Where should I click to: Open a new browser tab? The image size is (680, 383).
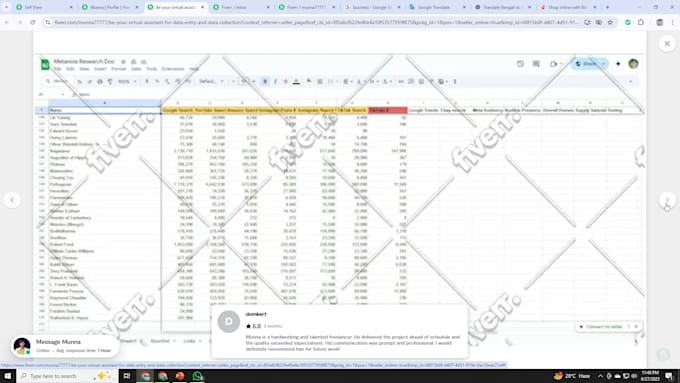607,7
